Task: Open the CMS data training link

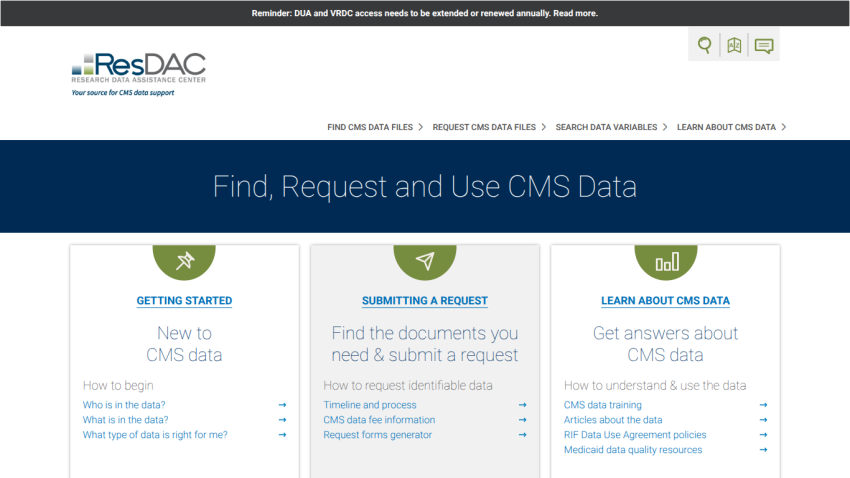Action: 602,405
